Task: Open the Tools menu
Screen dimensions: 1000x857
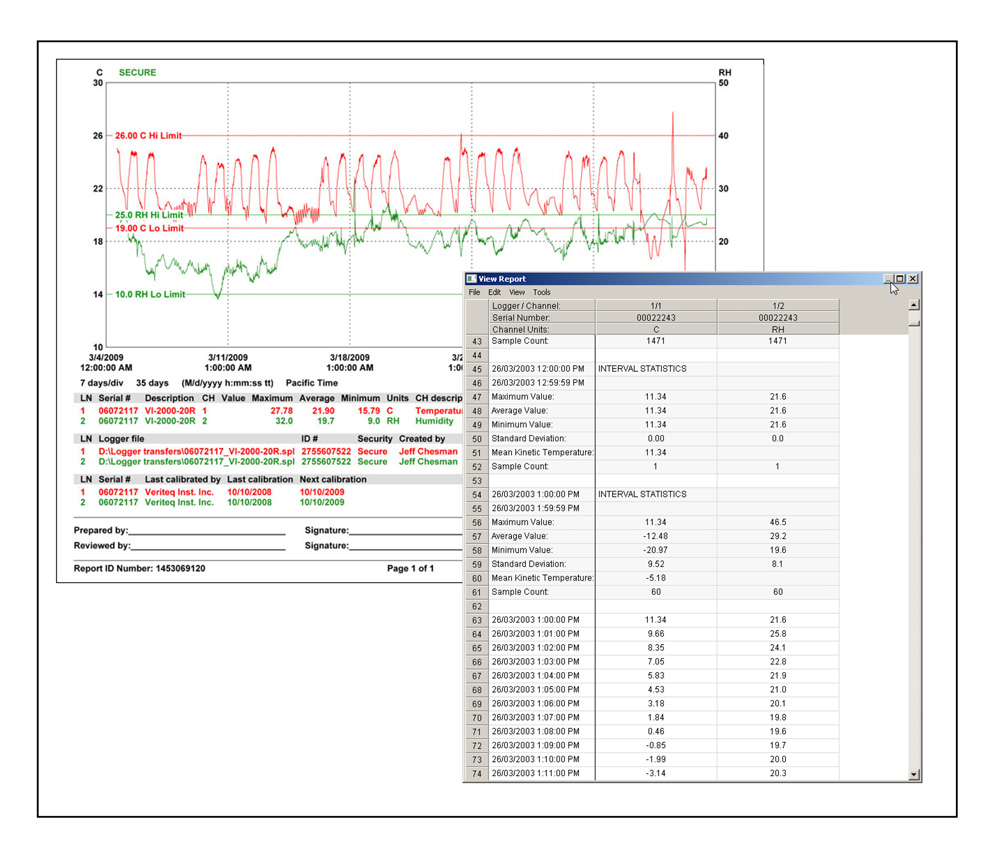Action: 542,293
